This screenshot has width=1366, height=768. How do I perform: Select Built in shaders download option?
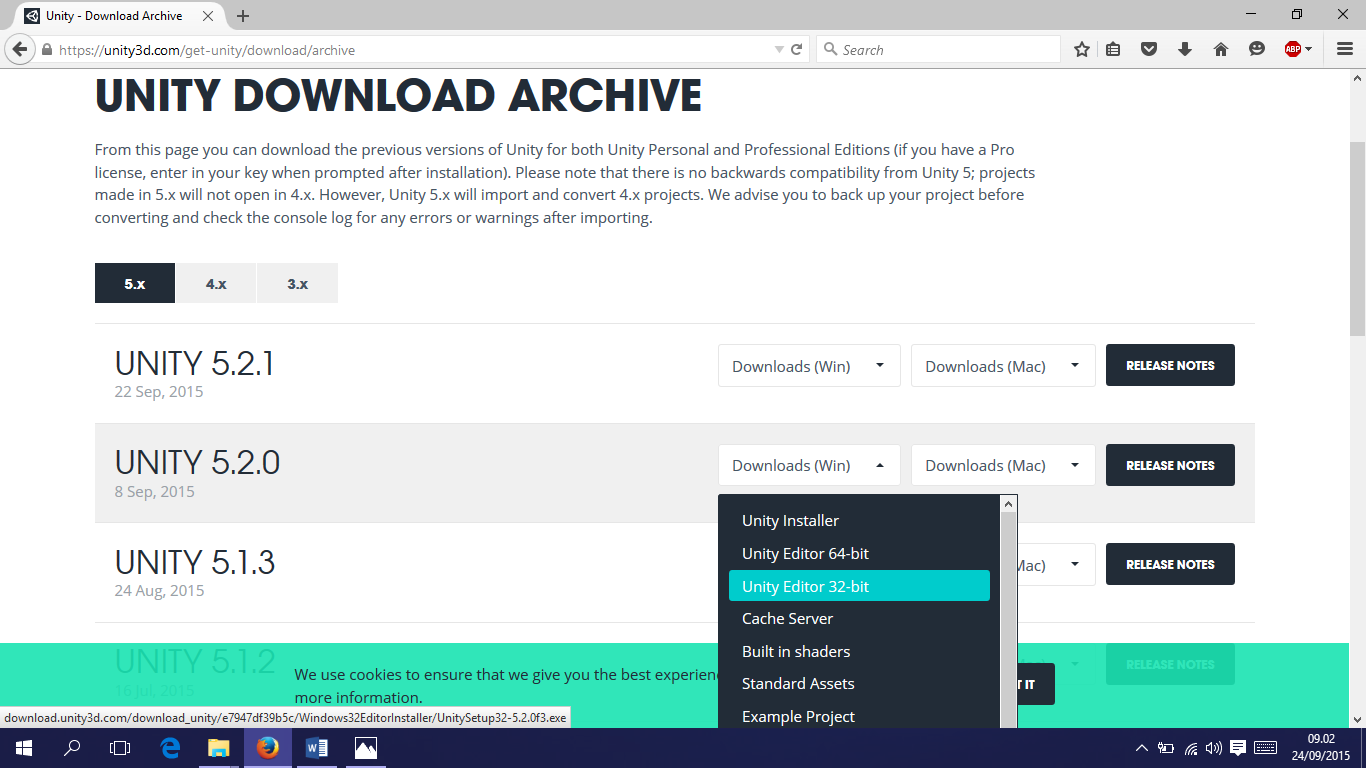(859, 651)
